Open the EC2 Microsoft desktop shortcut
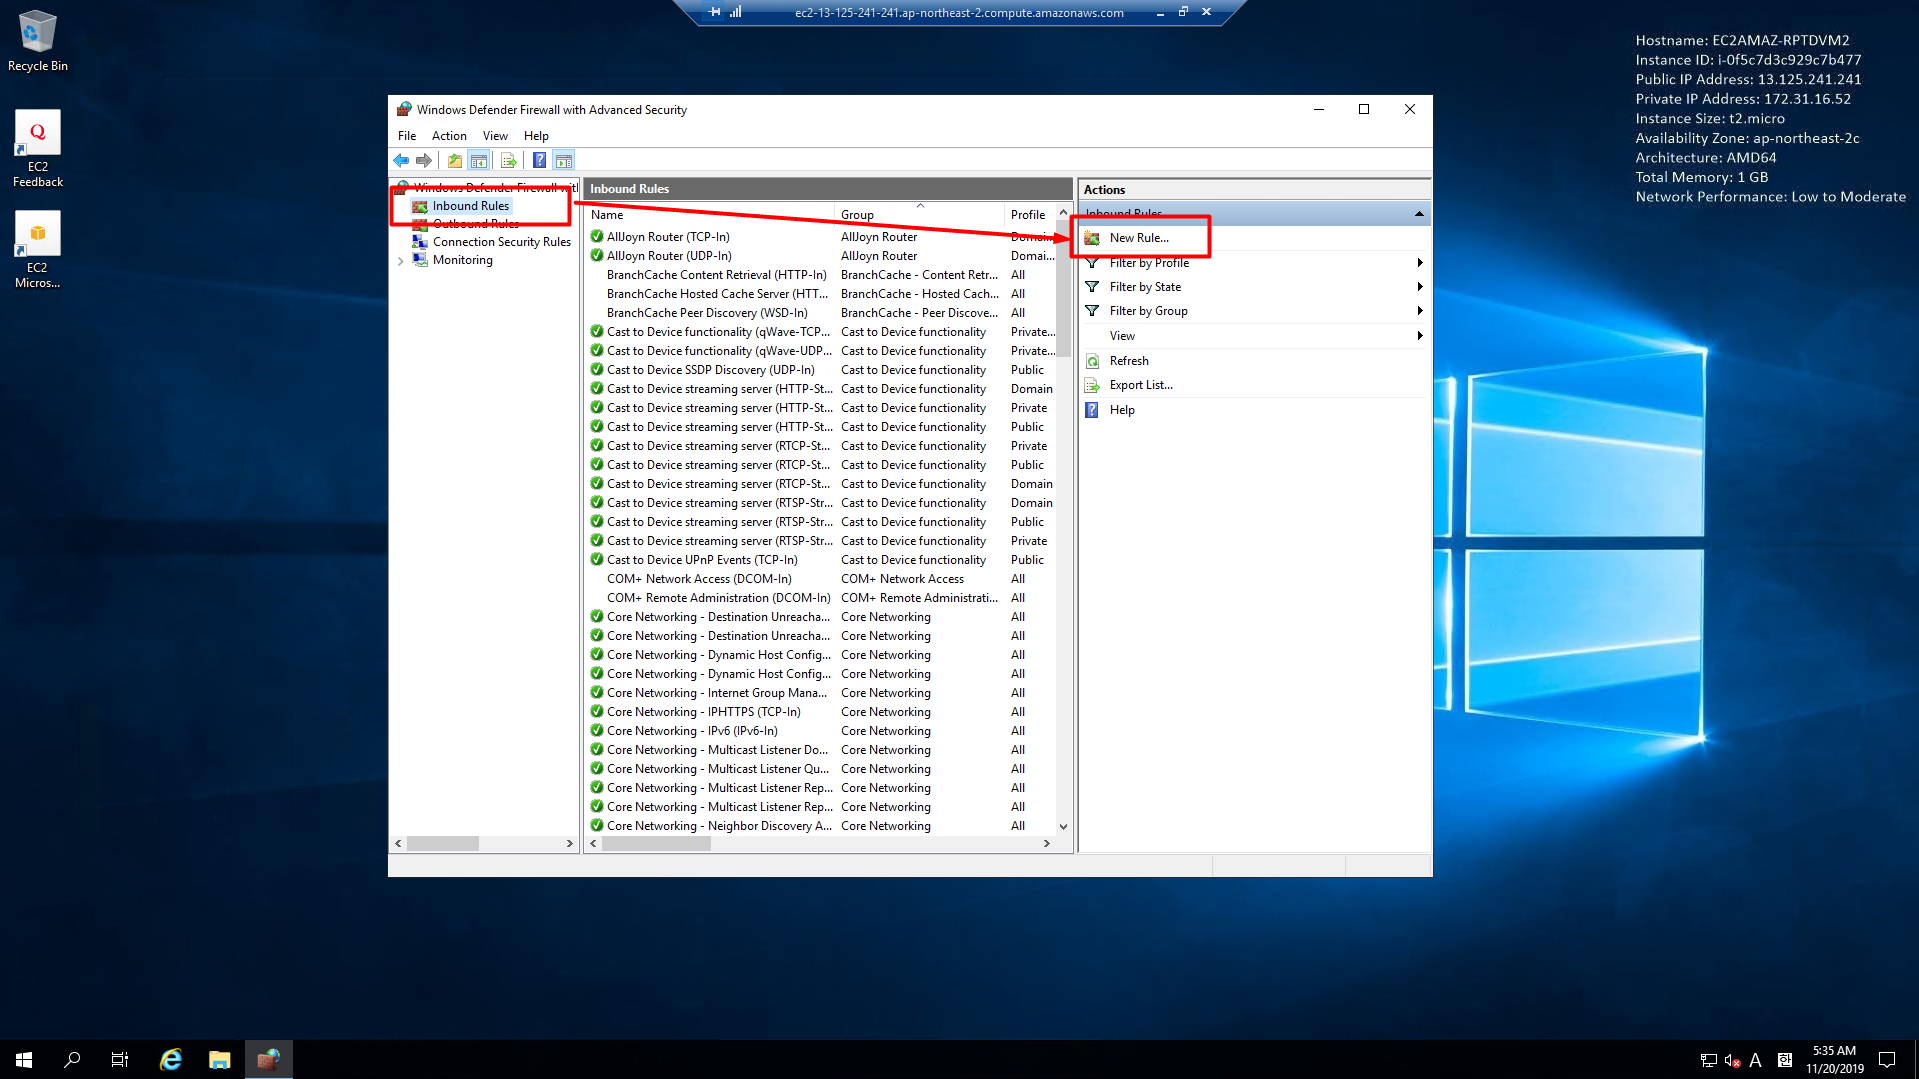Image resolution: width=1919 pixels, height=1079 pixels. tap(38, 250)
